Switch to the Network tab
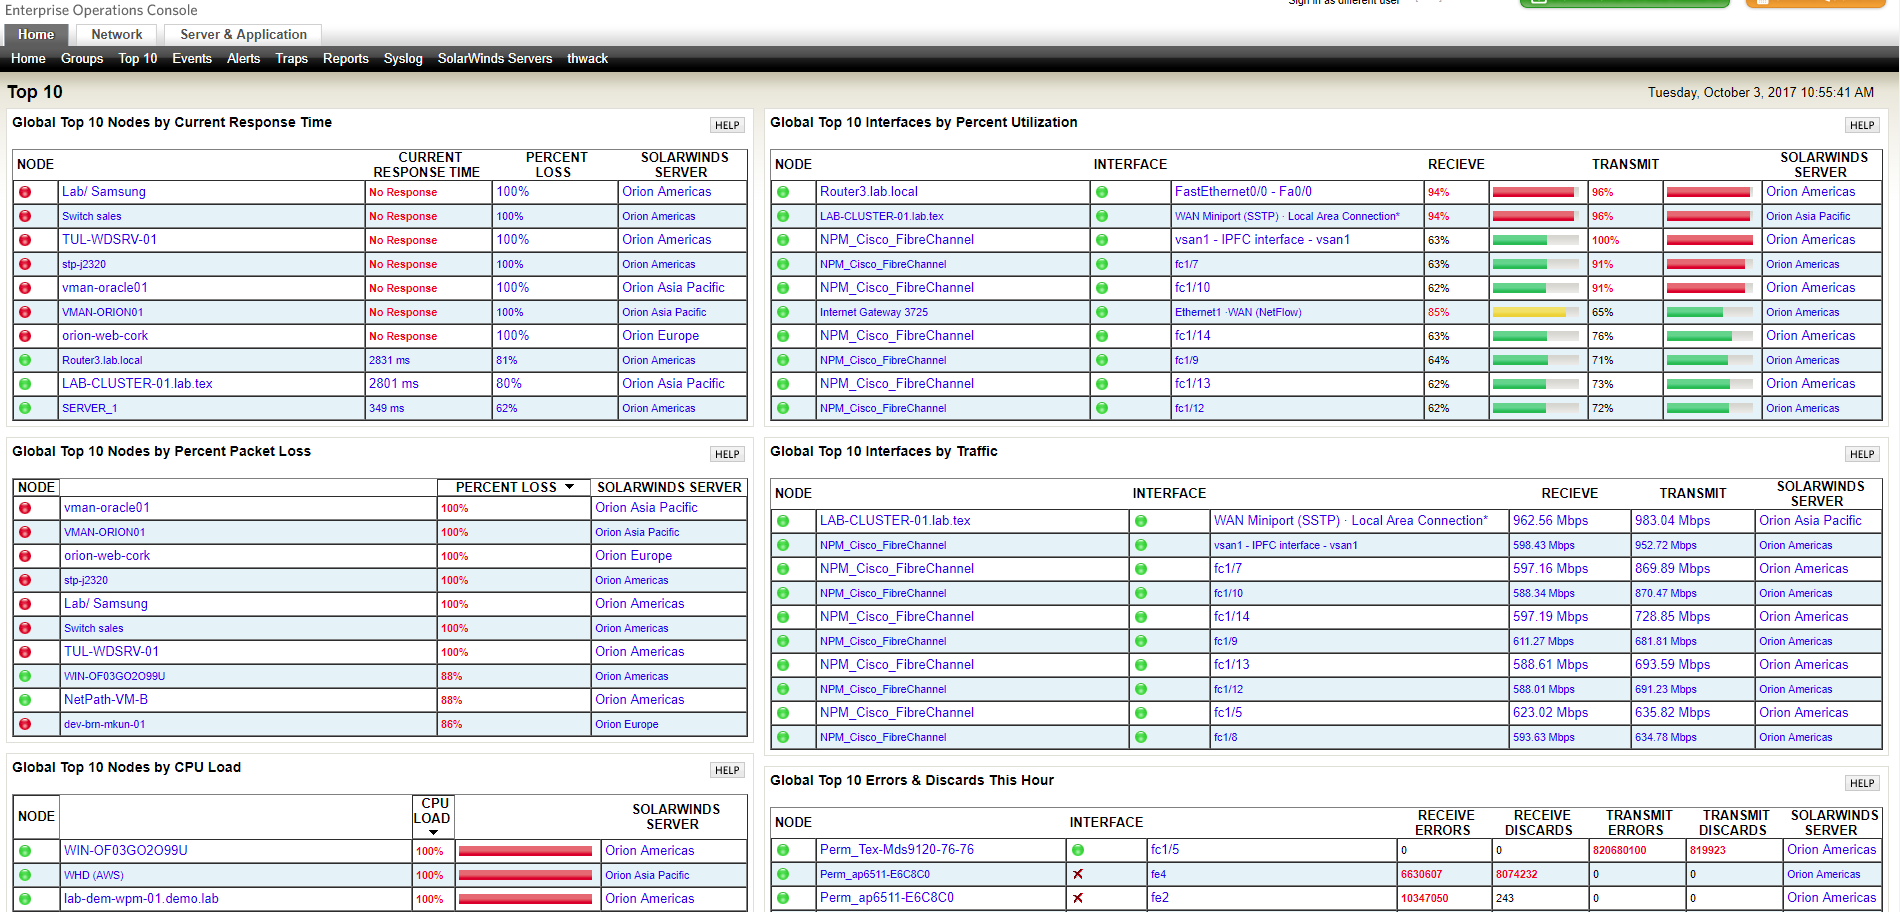Image resolution: width=1900 pixels, height=912 pixels. [117, 35]
